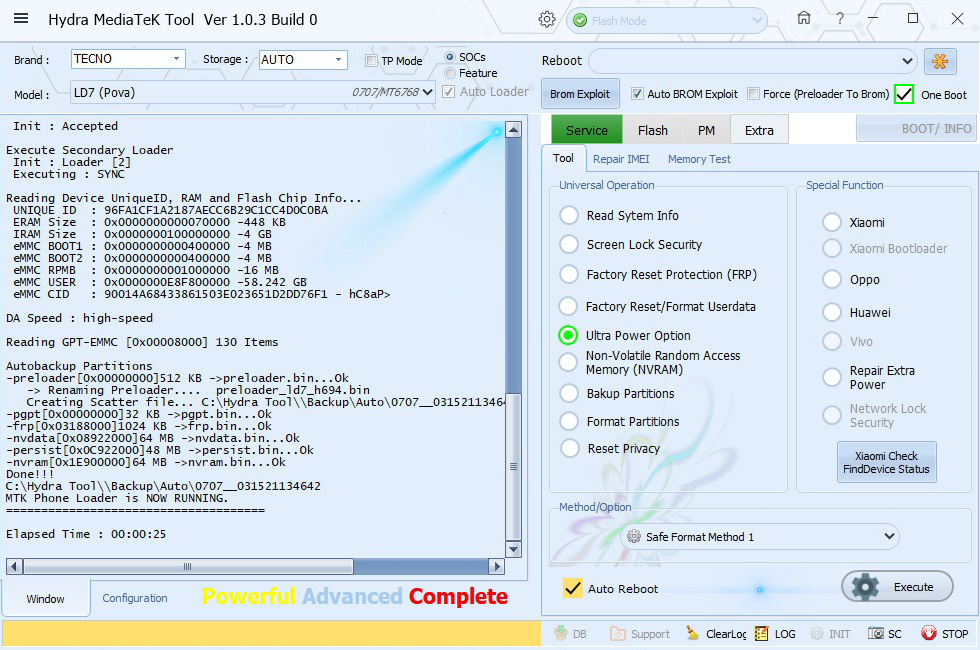Select the Xiaomi special function
The width and height of the screenshot is (980, 650).
(x=832, y=222)
